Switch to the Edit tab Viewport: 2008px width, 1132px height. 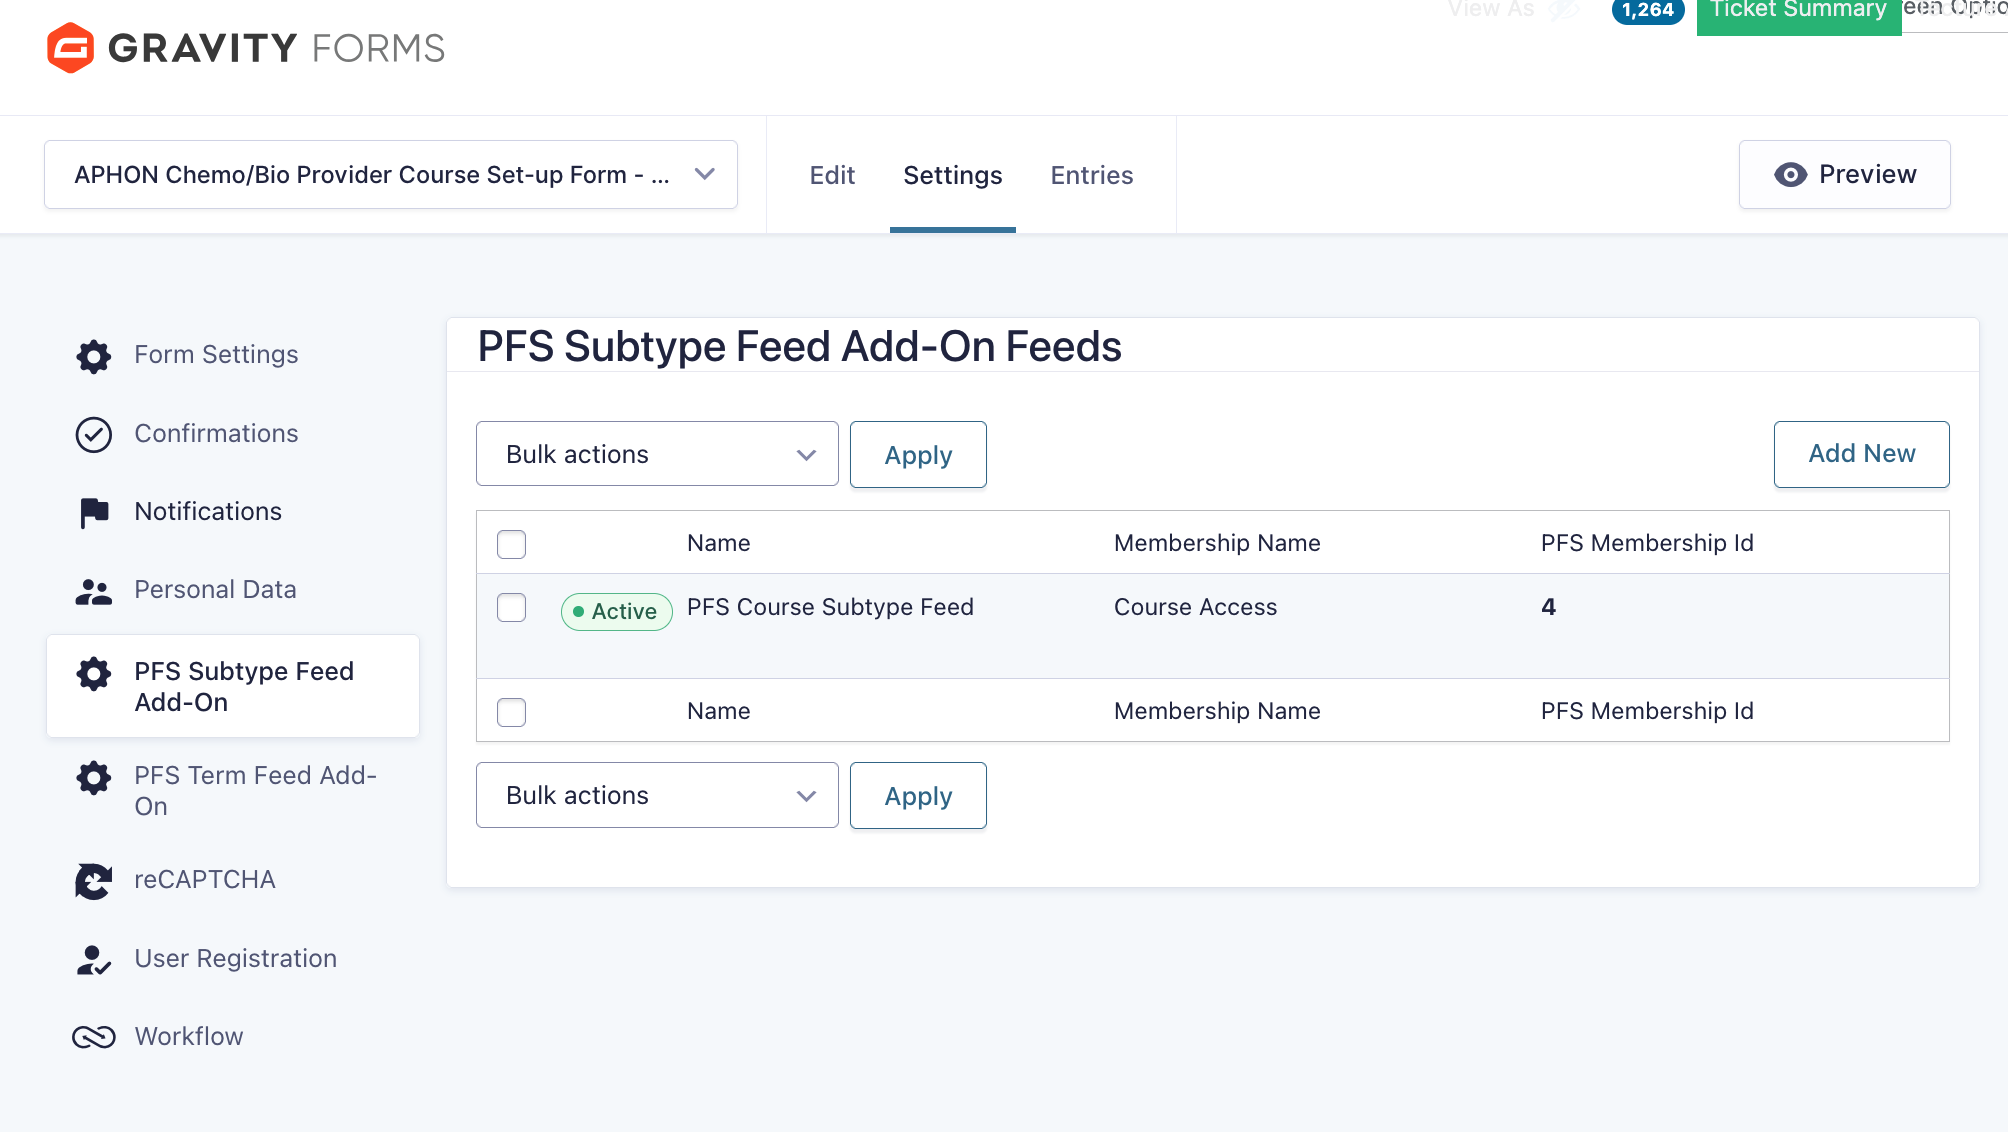(x=832, y=175)
